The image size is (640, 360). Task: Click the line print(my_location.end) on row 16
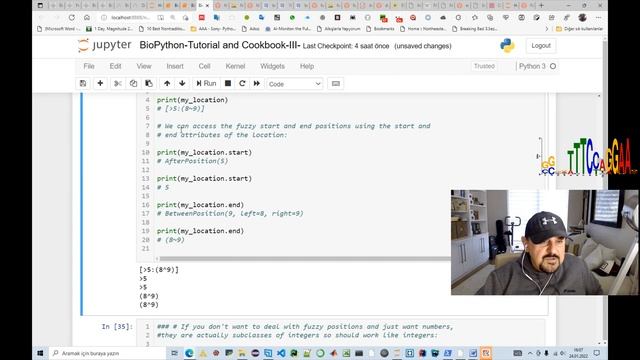pos(200,205)
